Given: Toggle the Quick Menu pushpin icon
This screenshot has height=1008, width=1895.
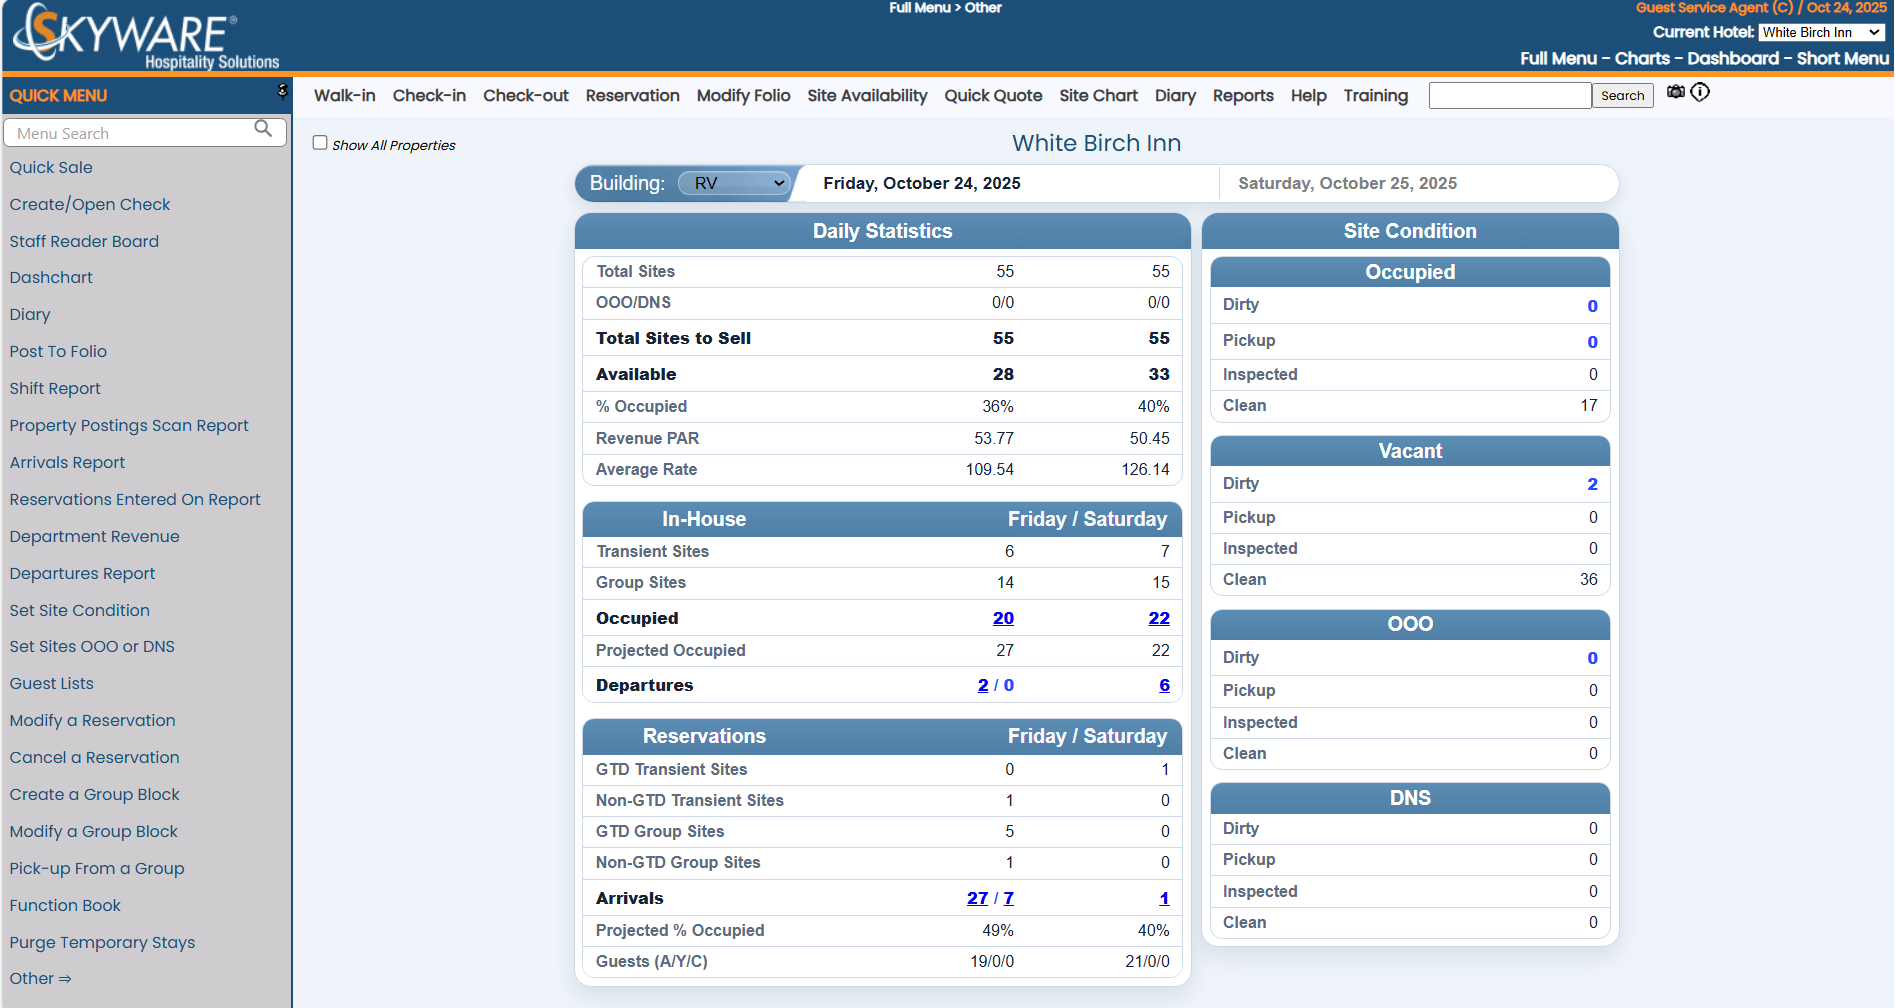Looking at the screenshot, I should [282, 91].
